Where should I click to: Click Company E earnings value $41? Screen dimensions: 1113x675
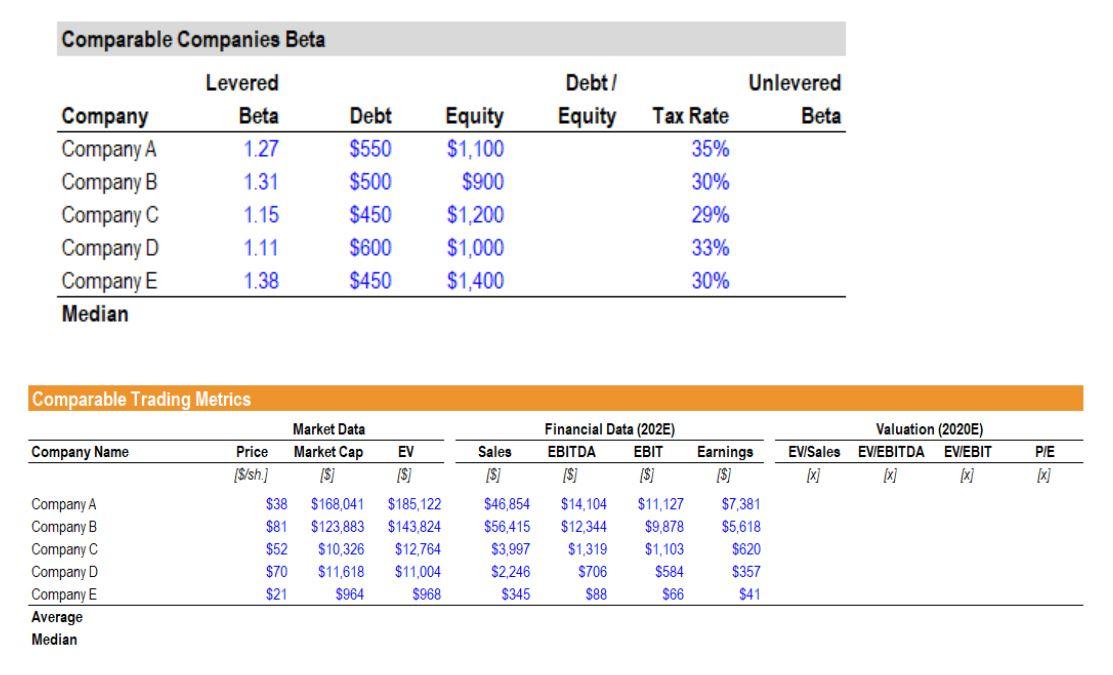(x=749, y=595)
